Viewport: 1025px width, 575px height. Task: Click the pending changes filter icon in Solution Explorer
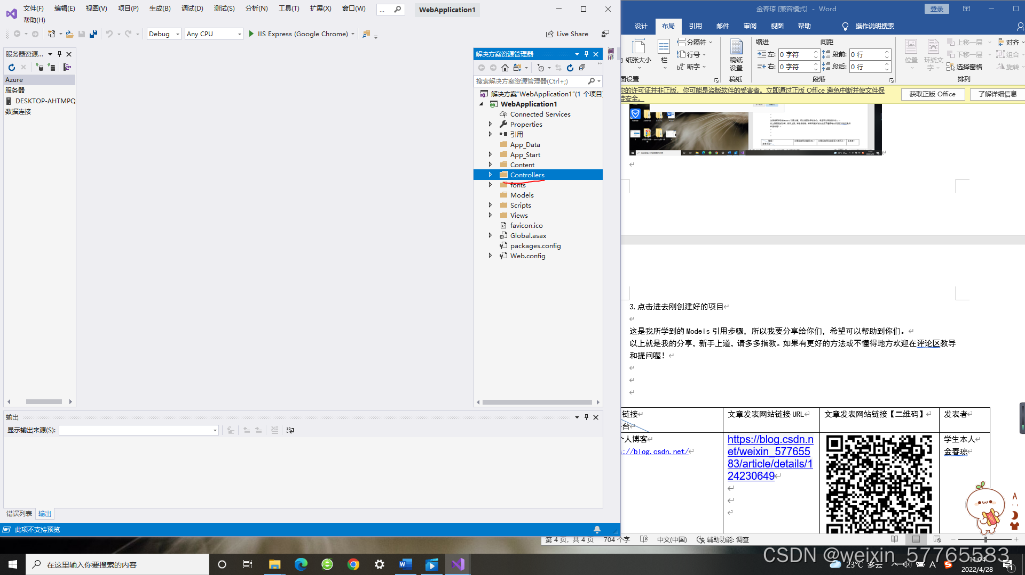tap(541, 67)
